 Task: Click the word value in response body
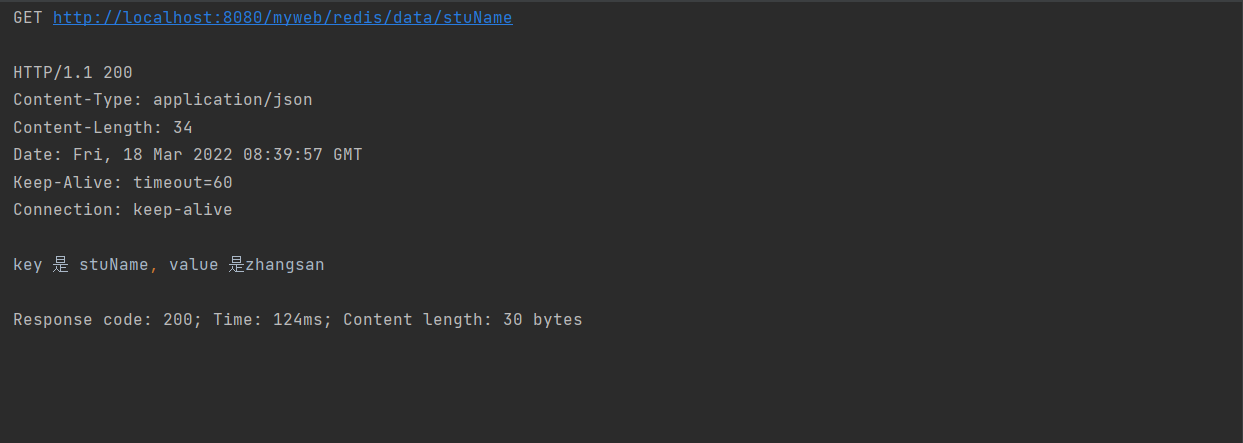(194, 265)
